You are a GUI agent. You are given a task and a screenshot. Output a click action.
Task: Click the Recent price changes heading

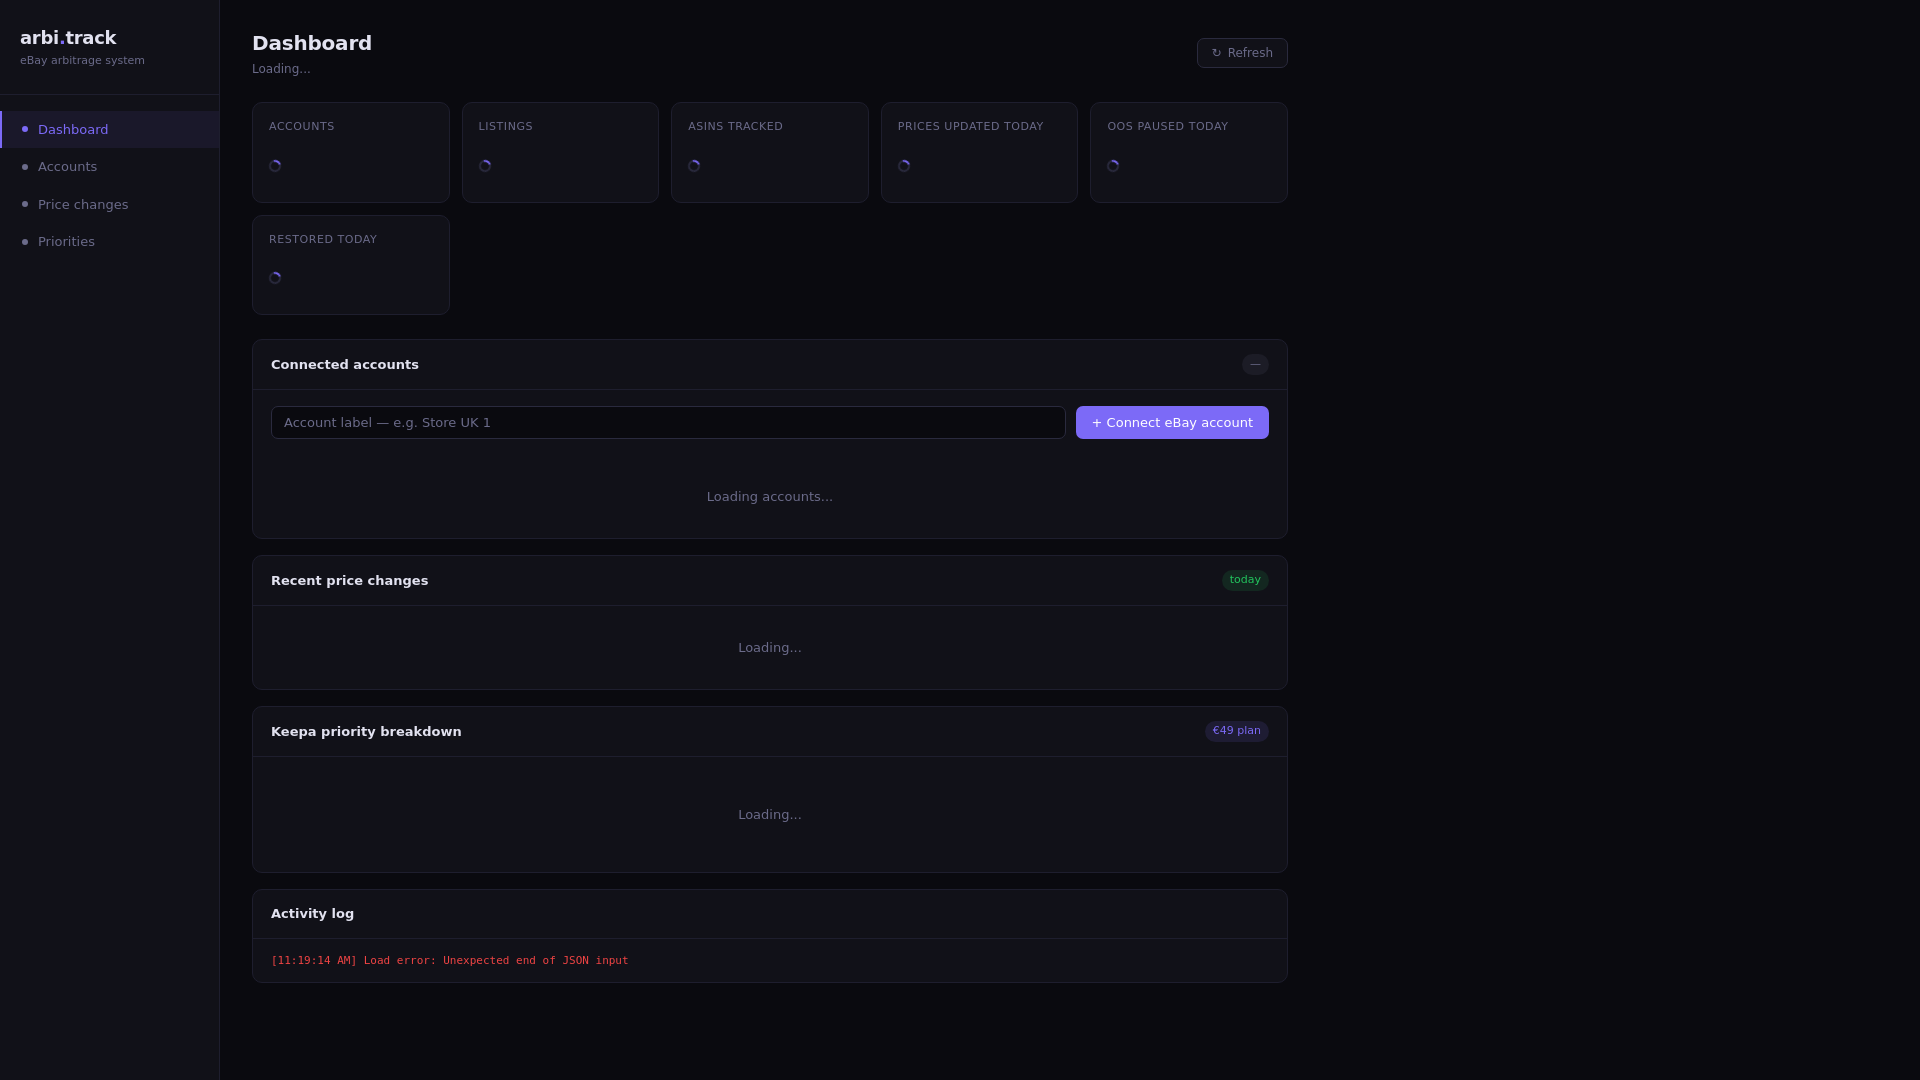(349, 581)
